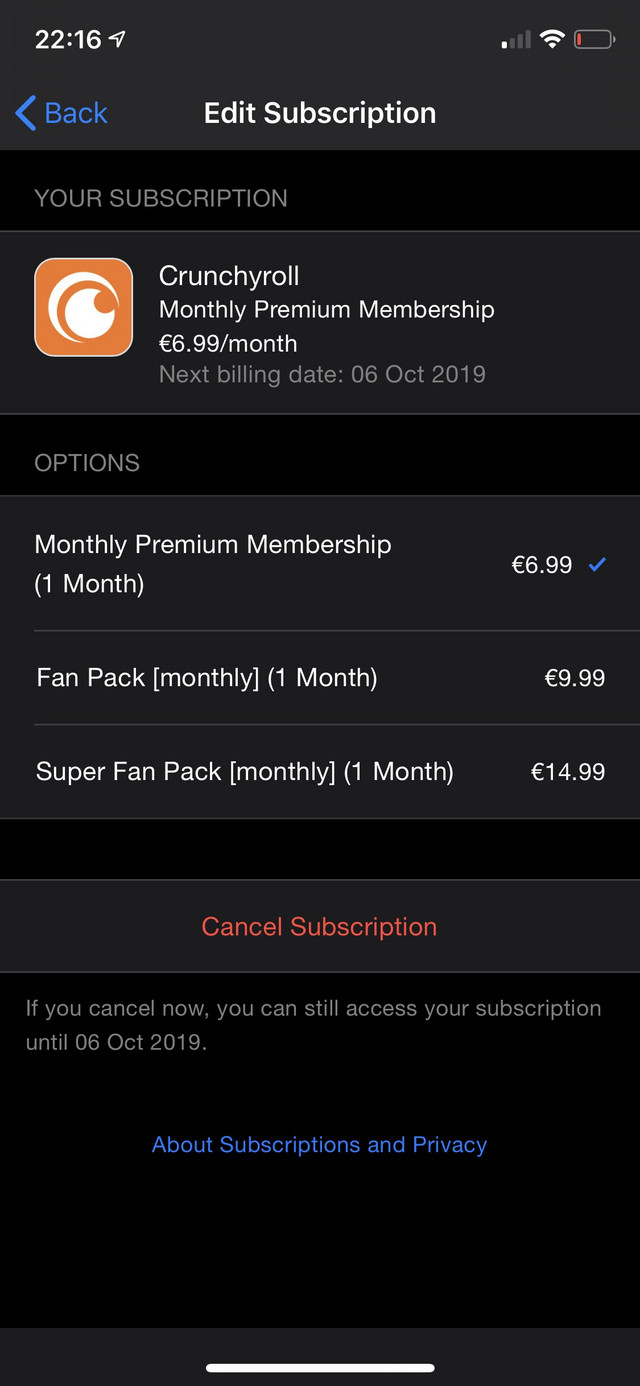This screenshot has width=640, height=1386.
Task: Tap the Edit Subscription title
Action: coord(320,113)
